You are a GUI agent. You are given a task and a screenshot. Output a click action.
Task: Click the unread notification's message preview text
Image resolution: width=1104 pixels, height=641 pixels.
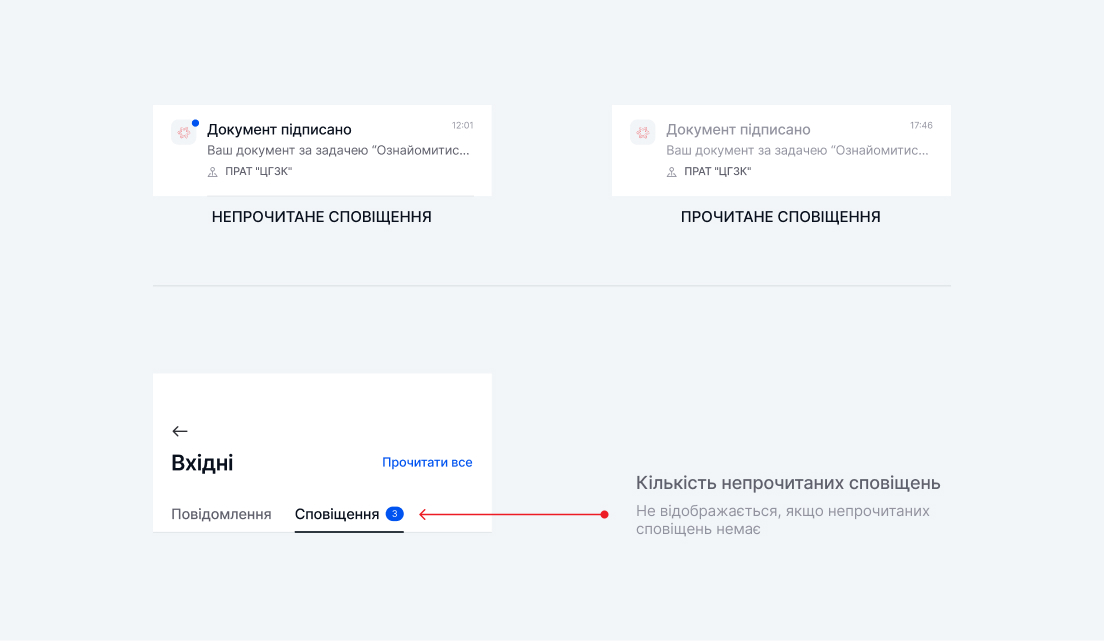point(338,150)
